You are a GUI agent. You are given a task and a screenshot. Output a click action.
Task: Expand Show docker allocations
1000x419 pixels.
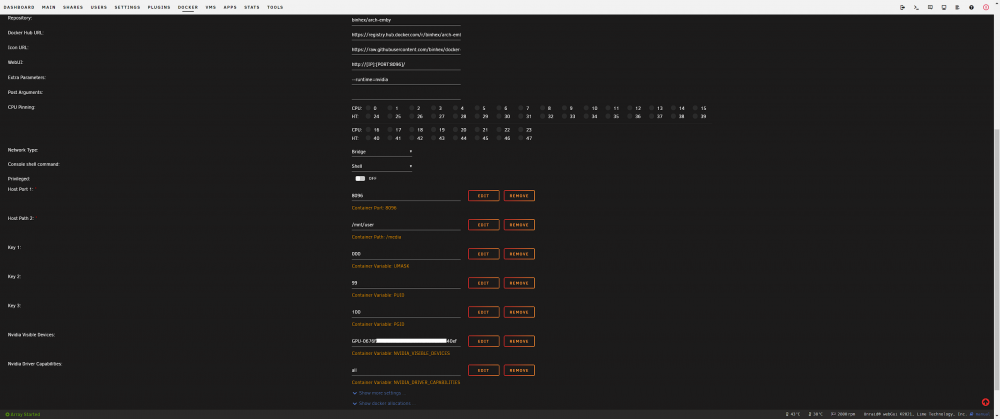click(x=382, y=403)
